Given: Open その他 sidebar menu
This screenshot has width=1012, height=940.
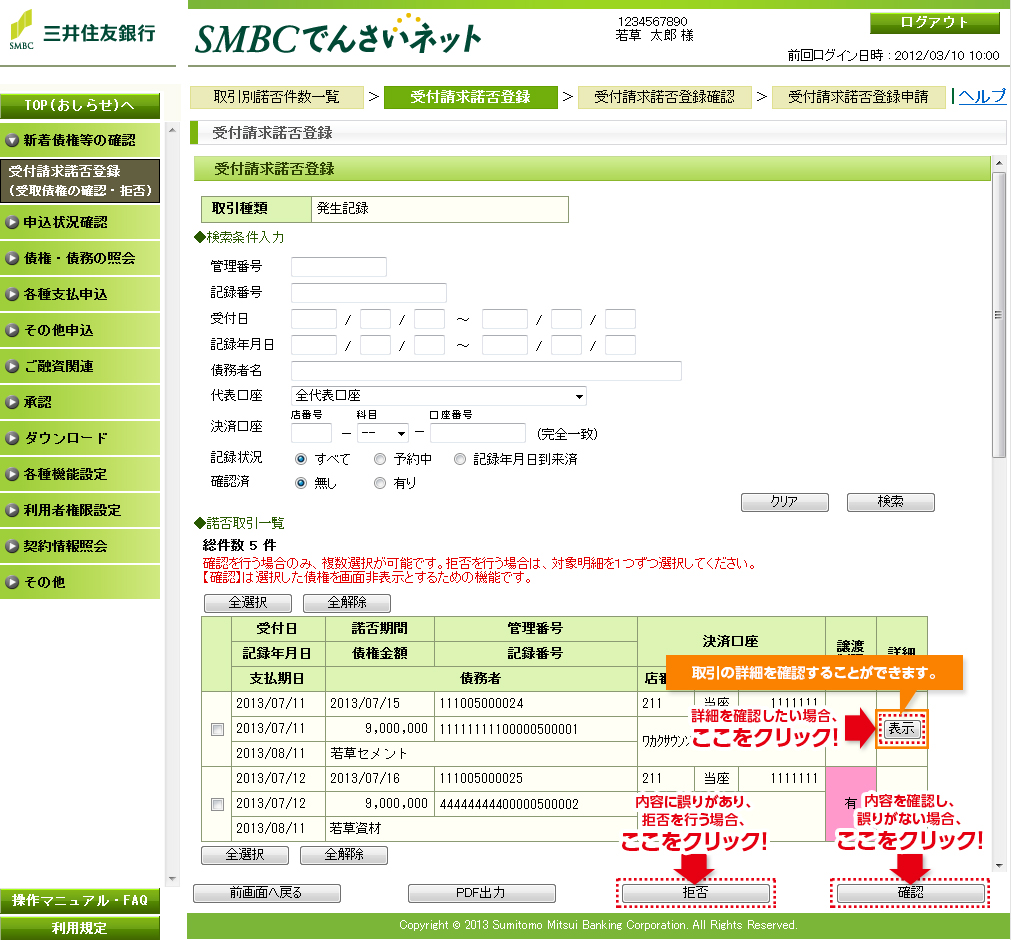Looking at the screenshot, I should 80,582.
